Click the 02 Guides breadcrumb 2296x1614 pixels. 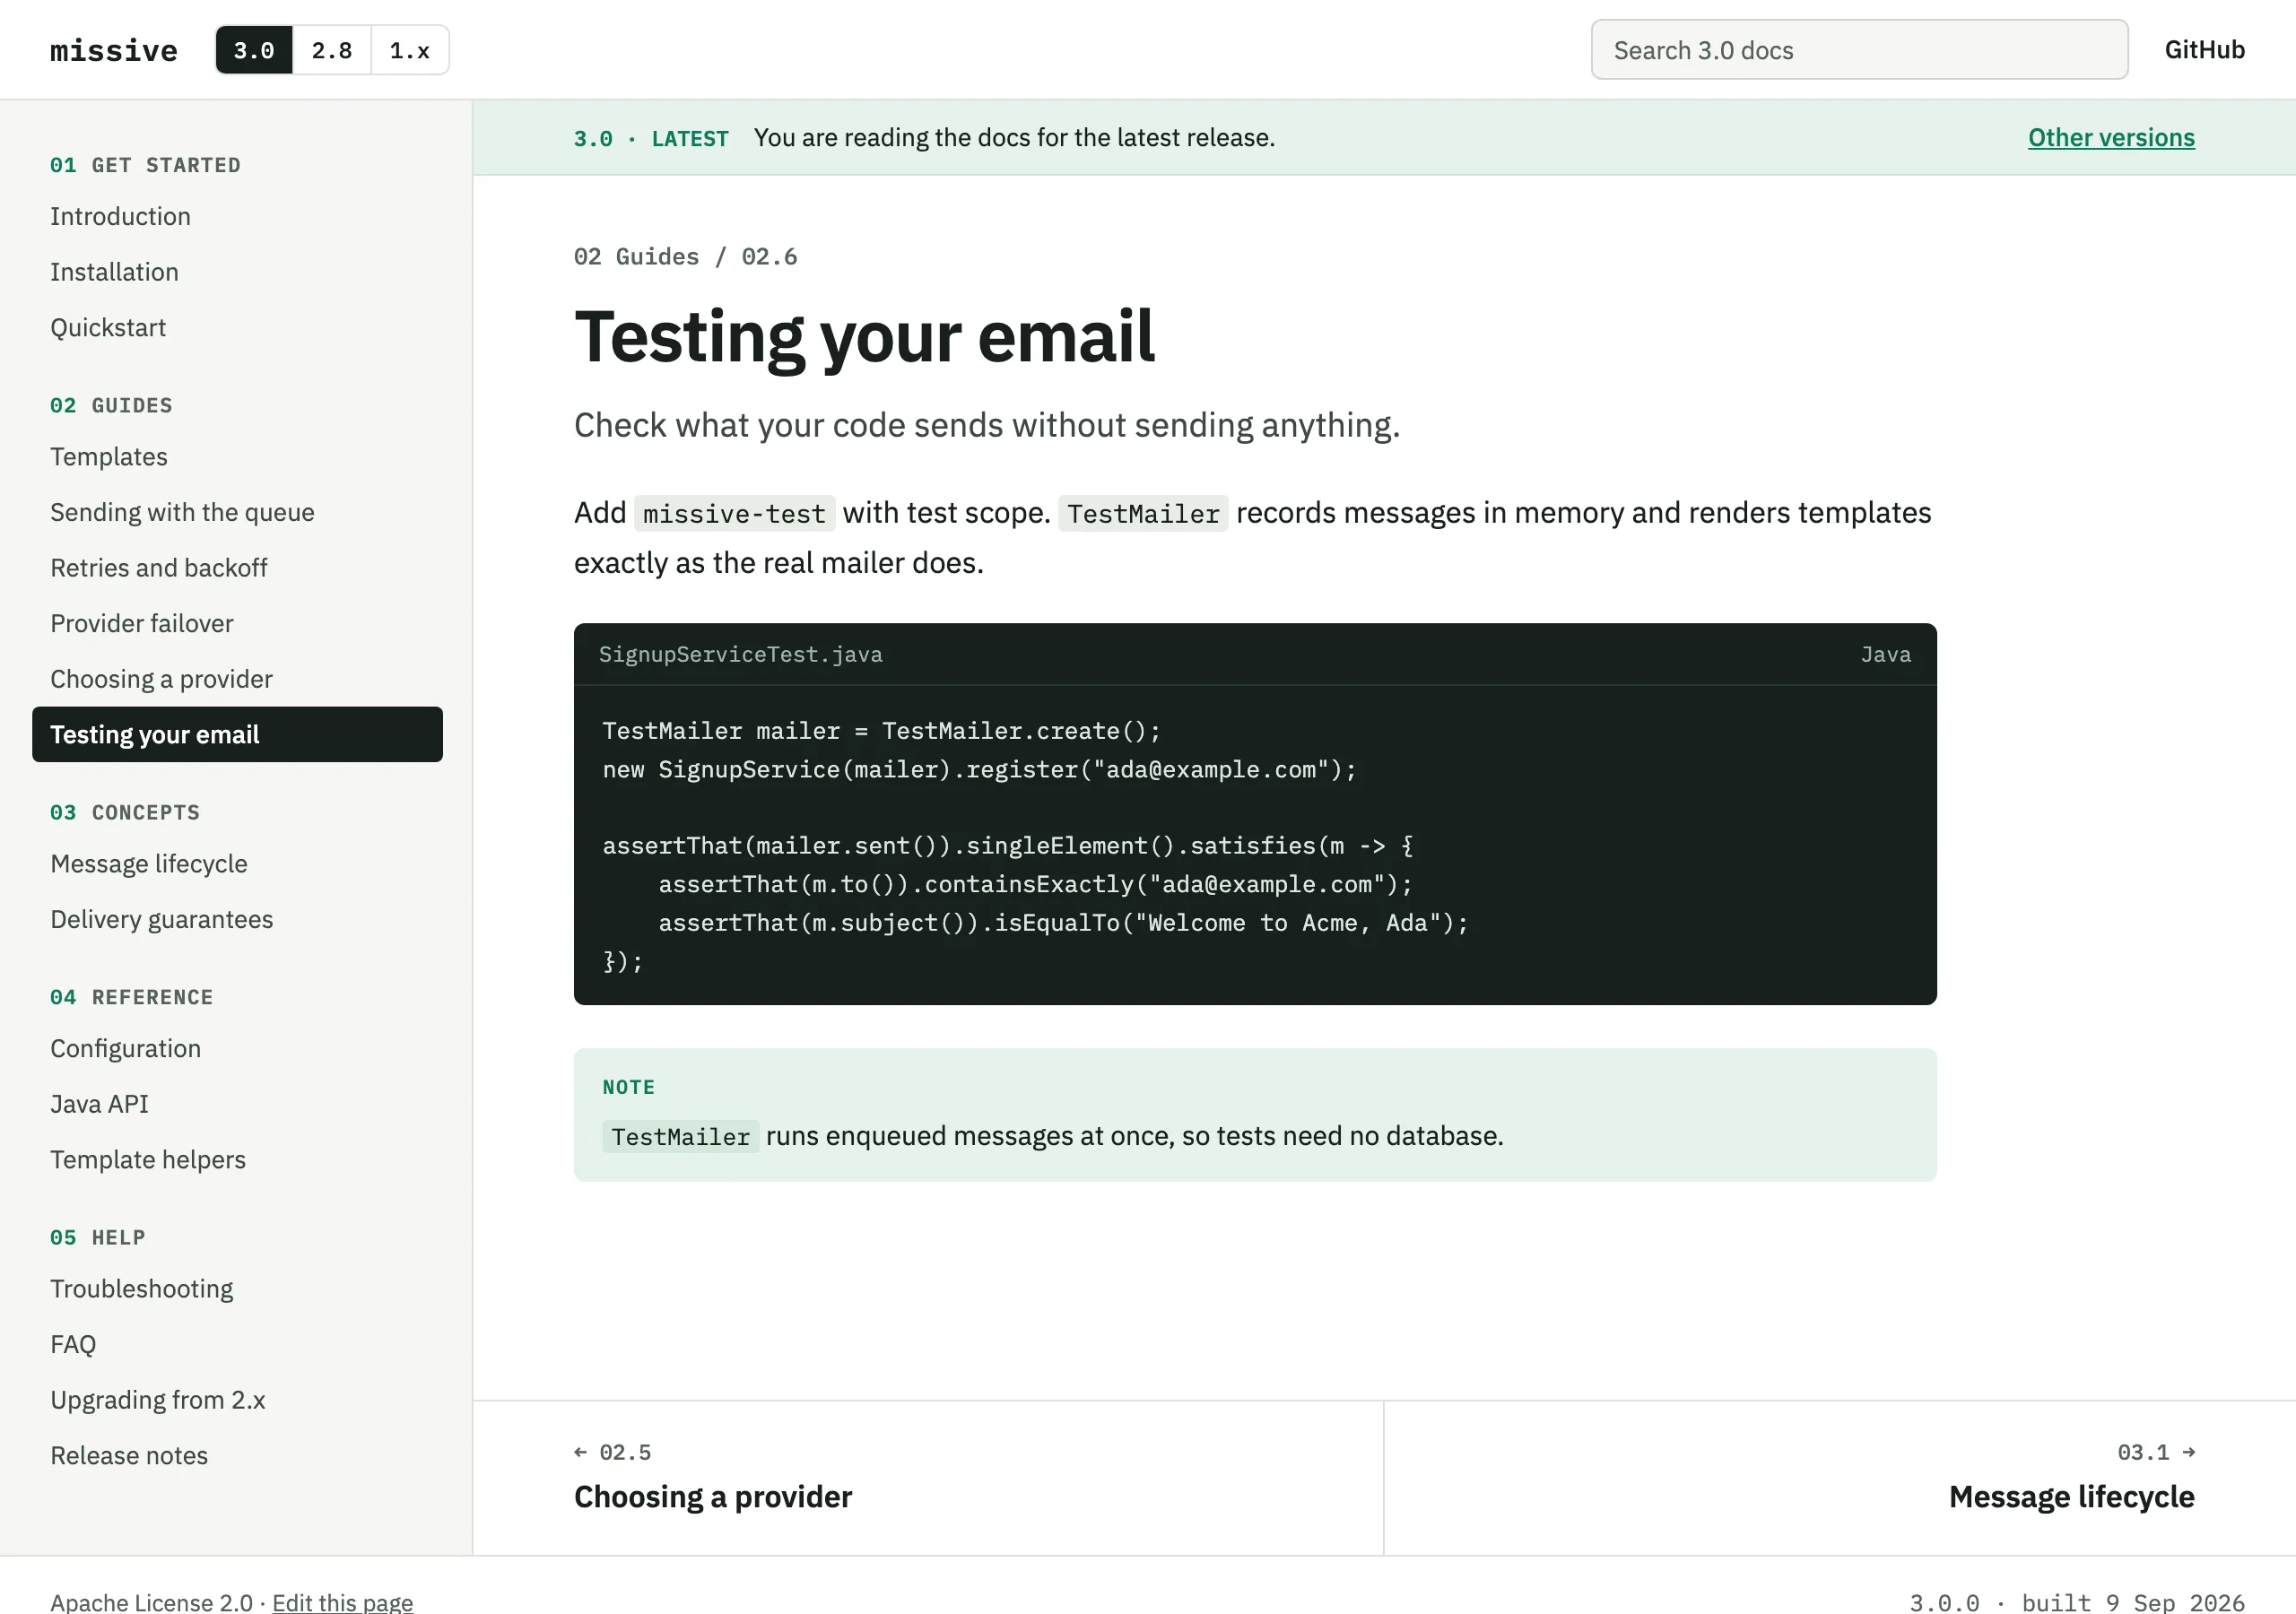pyautogui.click(x=636, y=257)
